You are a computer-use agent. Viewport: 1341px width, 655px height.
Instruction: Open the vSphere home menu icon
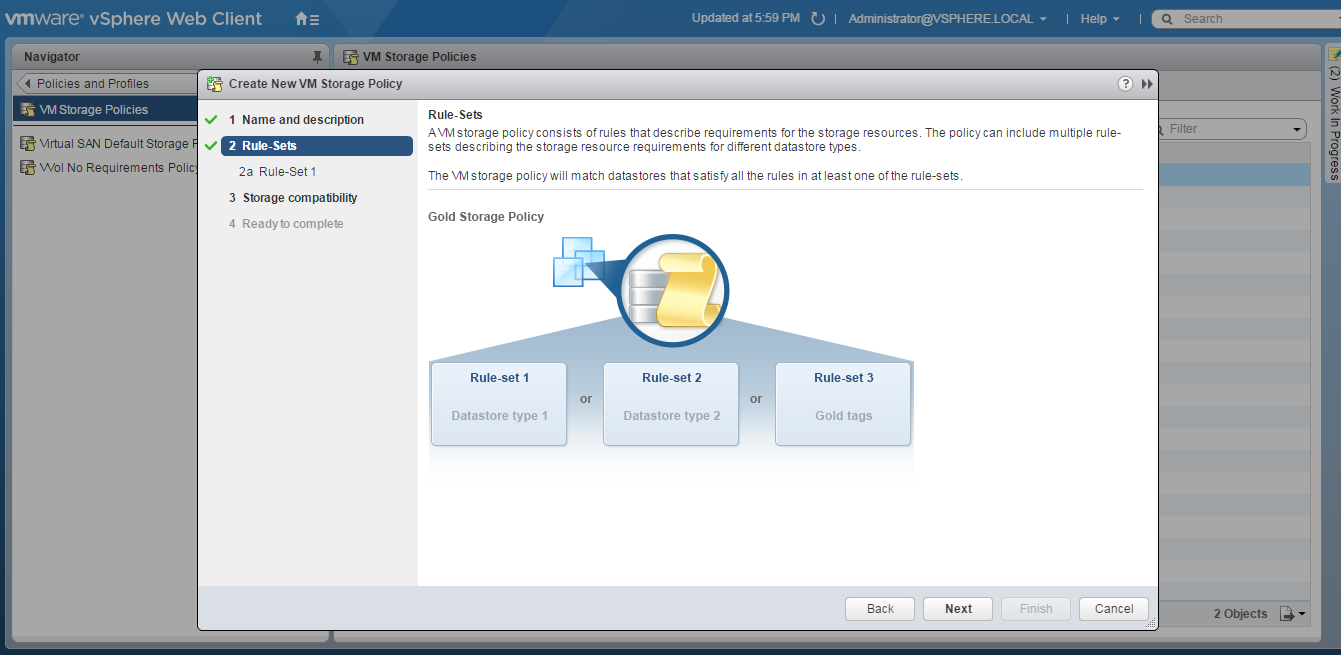307,19
